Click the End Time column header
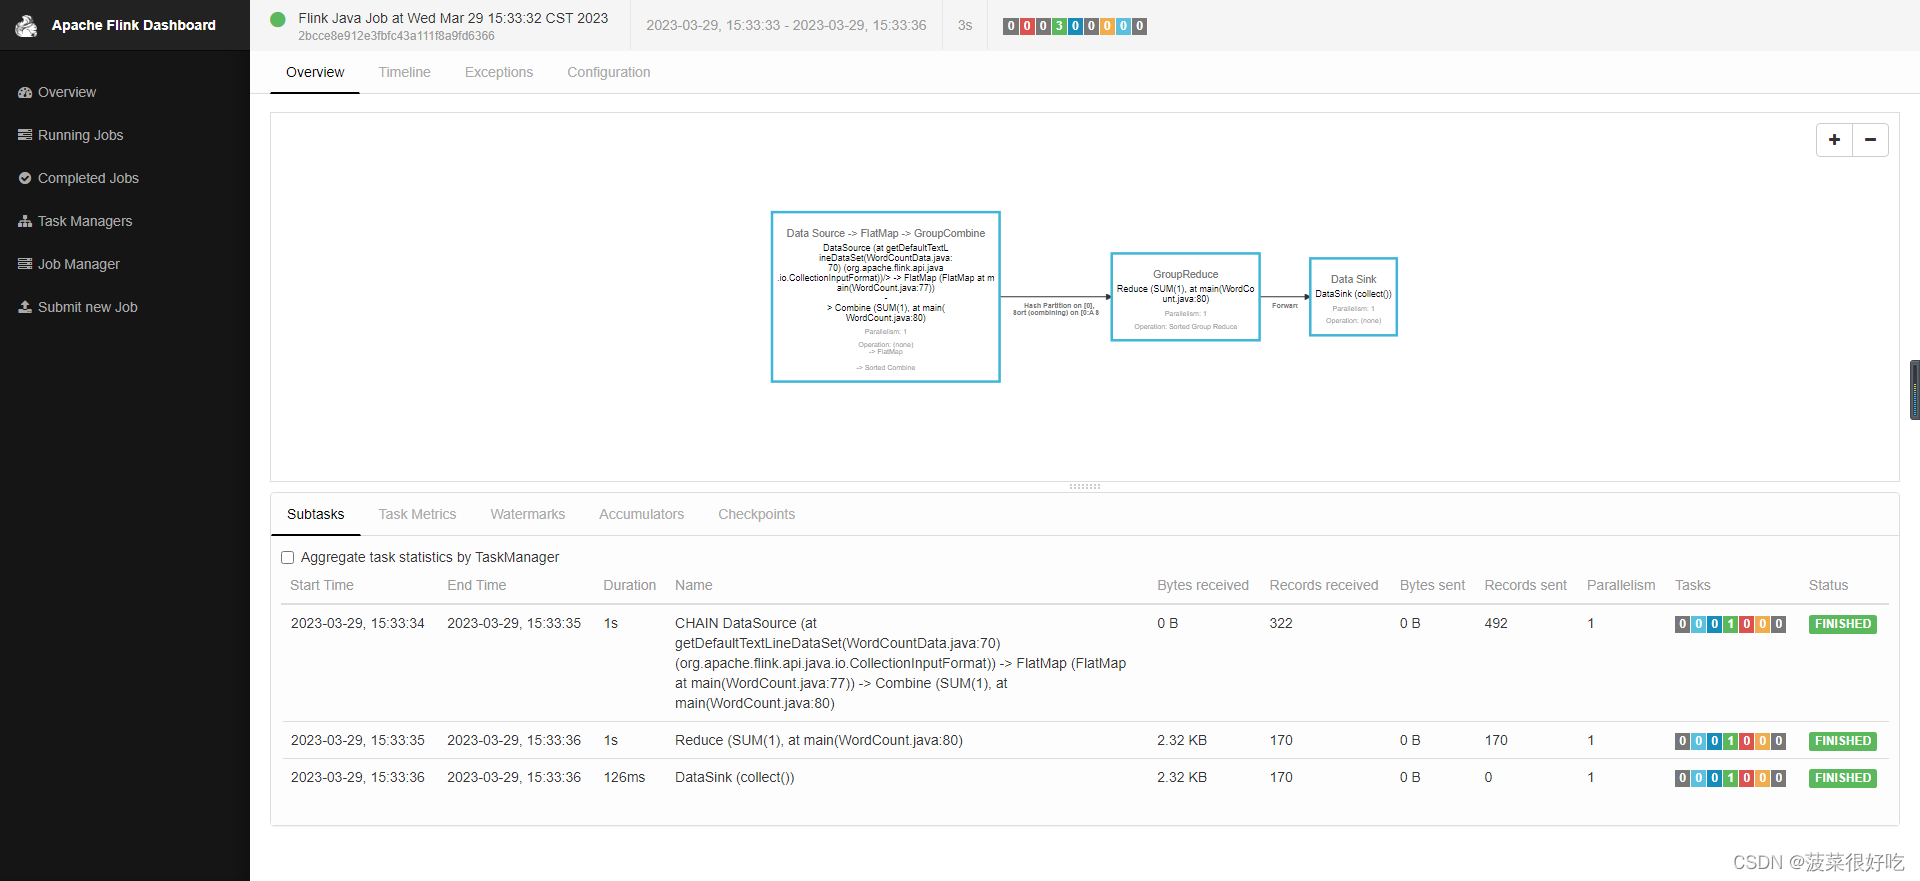Image resolution: width=1920 pixels, height=881 pixels. click(x=477, y=586)
